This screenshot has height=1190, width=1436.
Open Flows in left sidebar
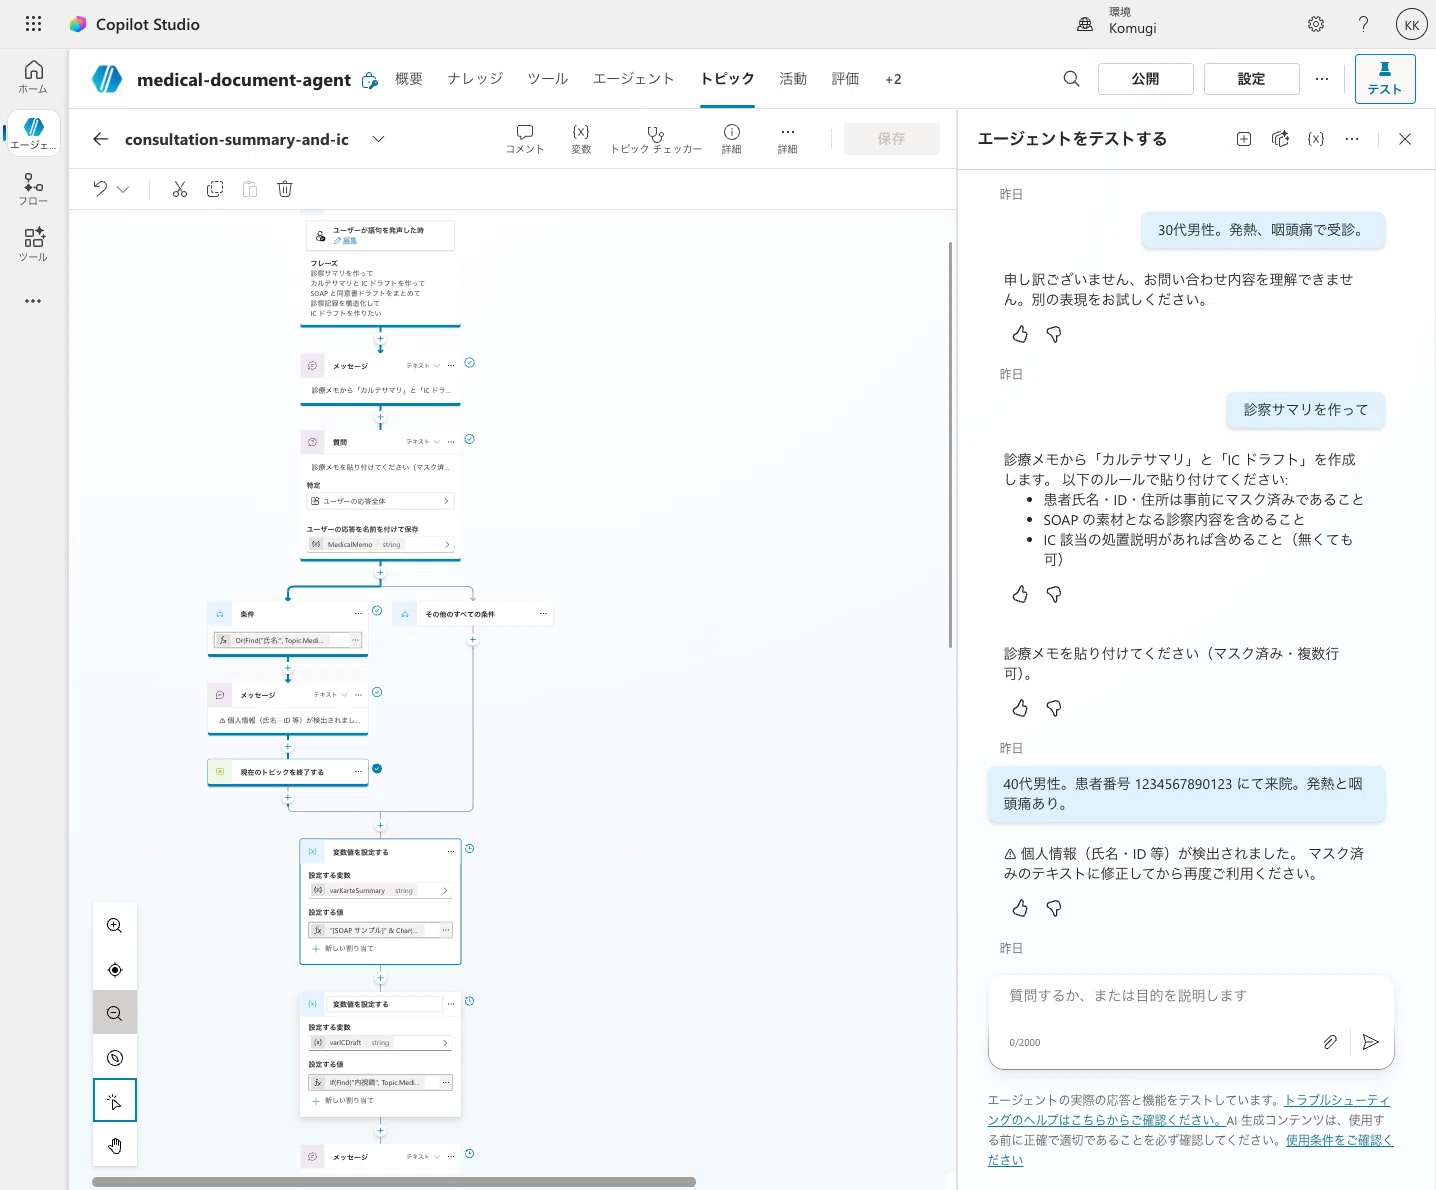33,188
